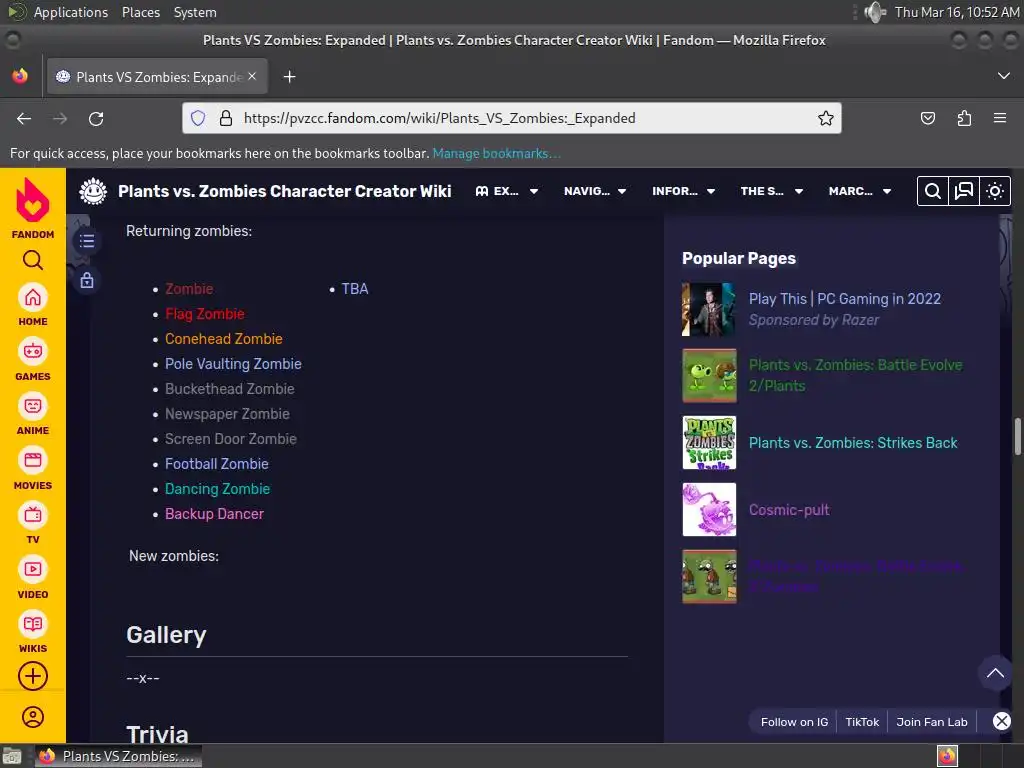Click the clock showing Thu Mar 16

(x=957, y=12)
